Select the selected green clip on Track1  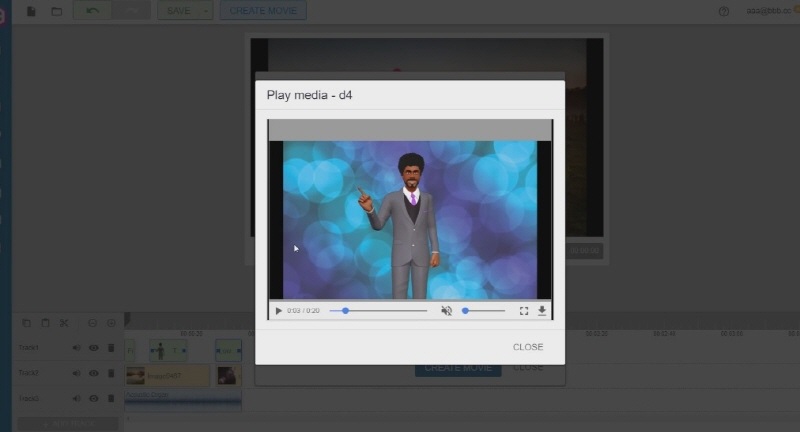pyautogui.click(x=228, y=350)
